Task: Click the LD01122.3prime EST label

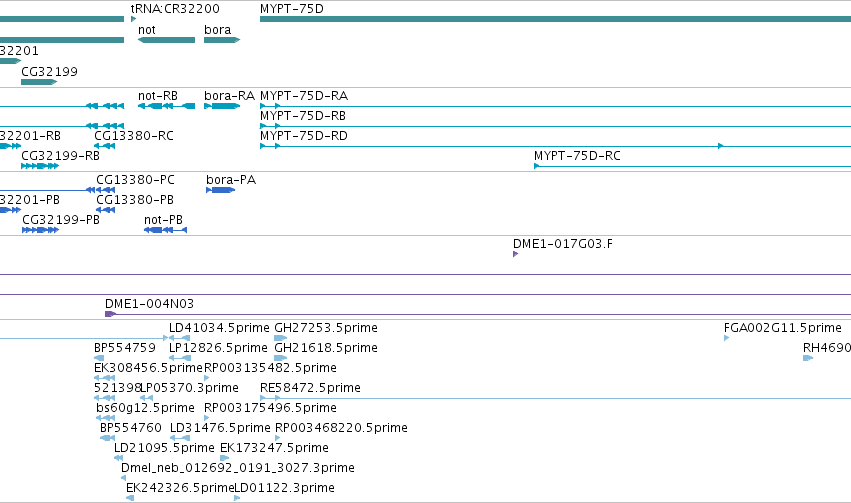Action: pos(284,488)
